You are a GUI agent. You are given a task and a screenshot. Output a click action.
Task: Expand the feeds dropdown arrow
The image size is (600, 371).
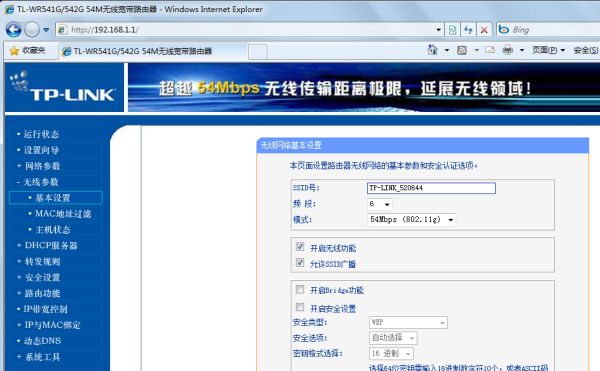tap(476, 50)
